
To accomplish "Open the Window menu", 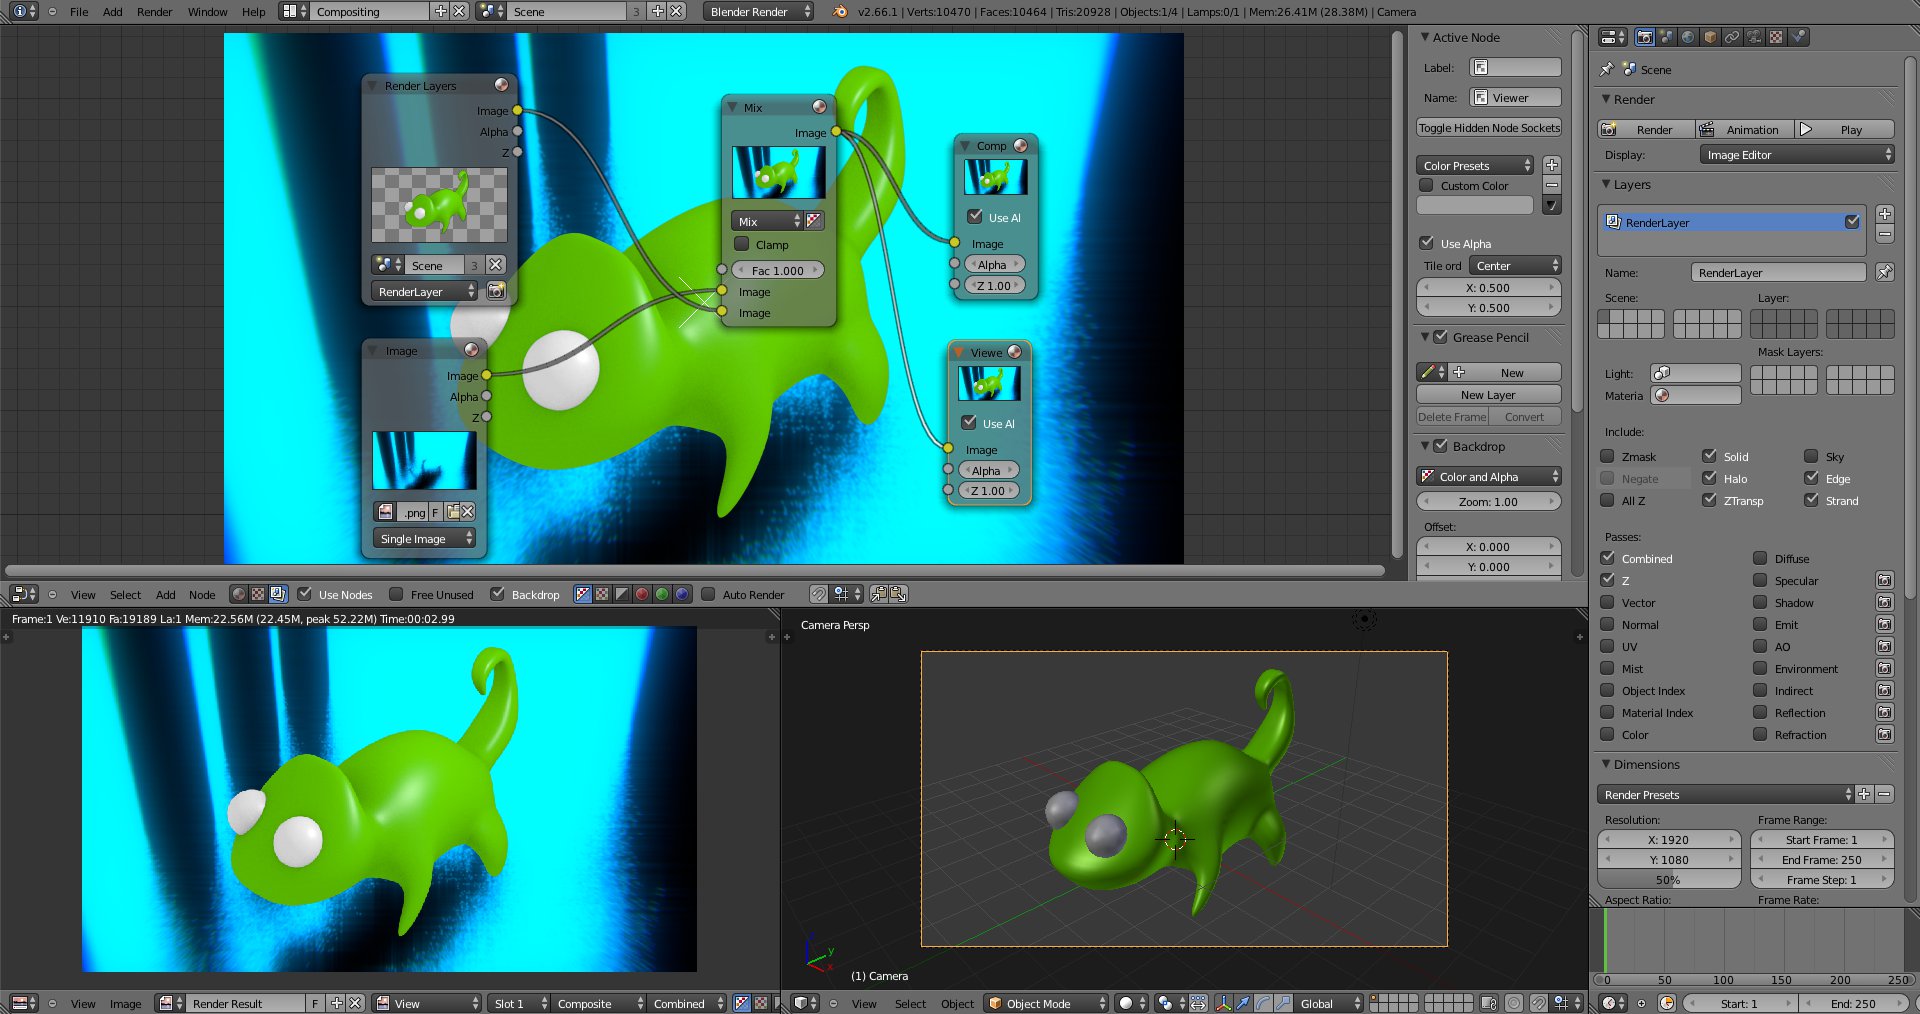I will 207,12.
